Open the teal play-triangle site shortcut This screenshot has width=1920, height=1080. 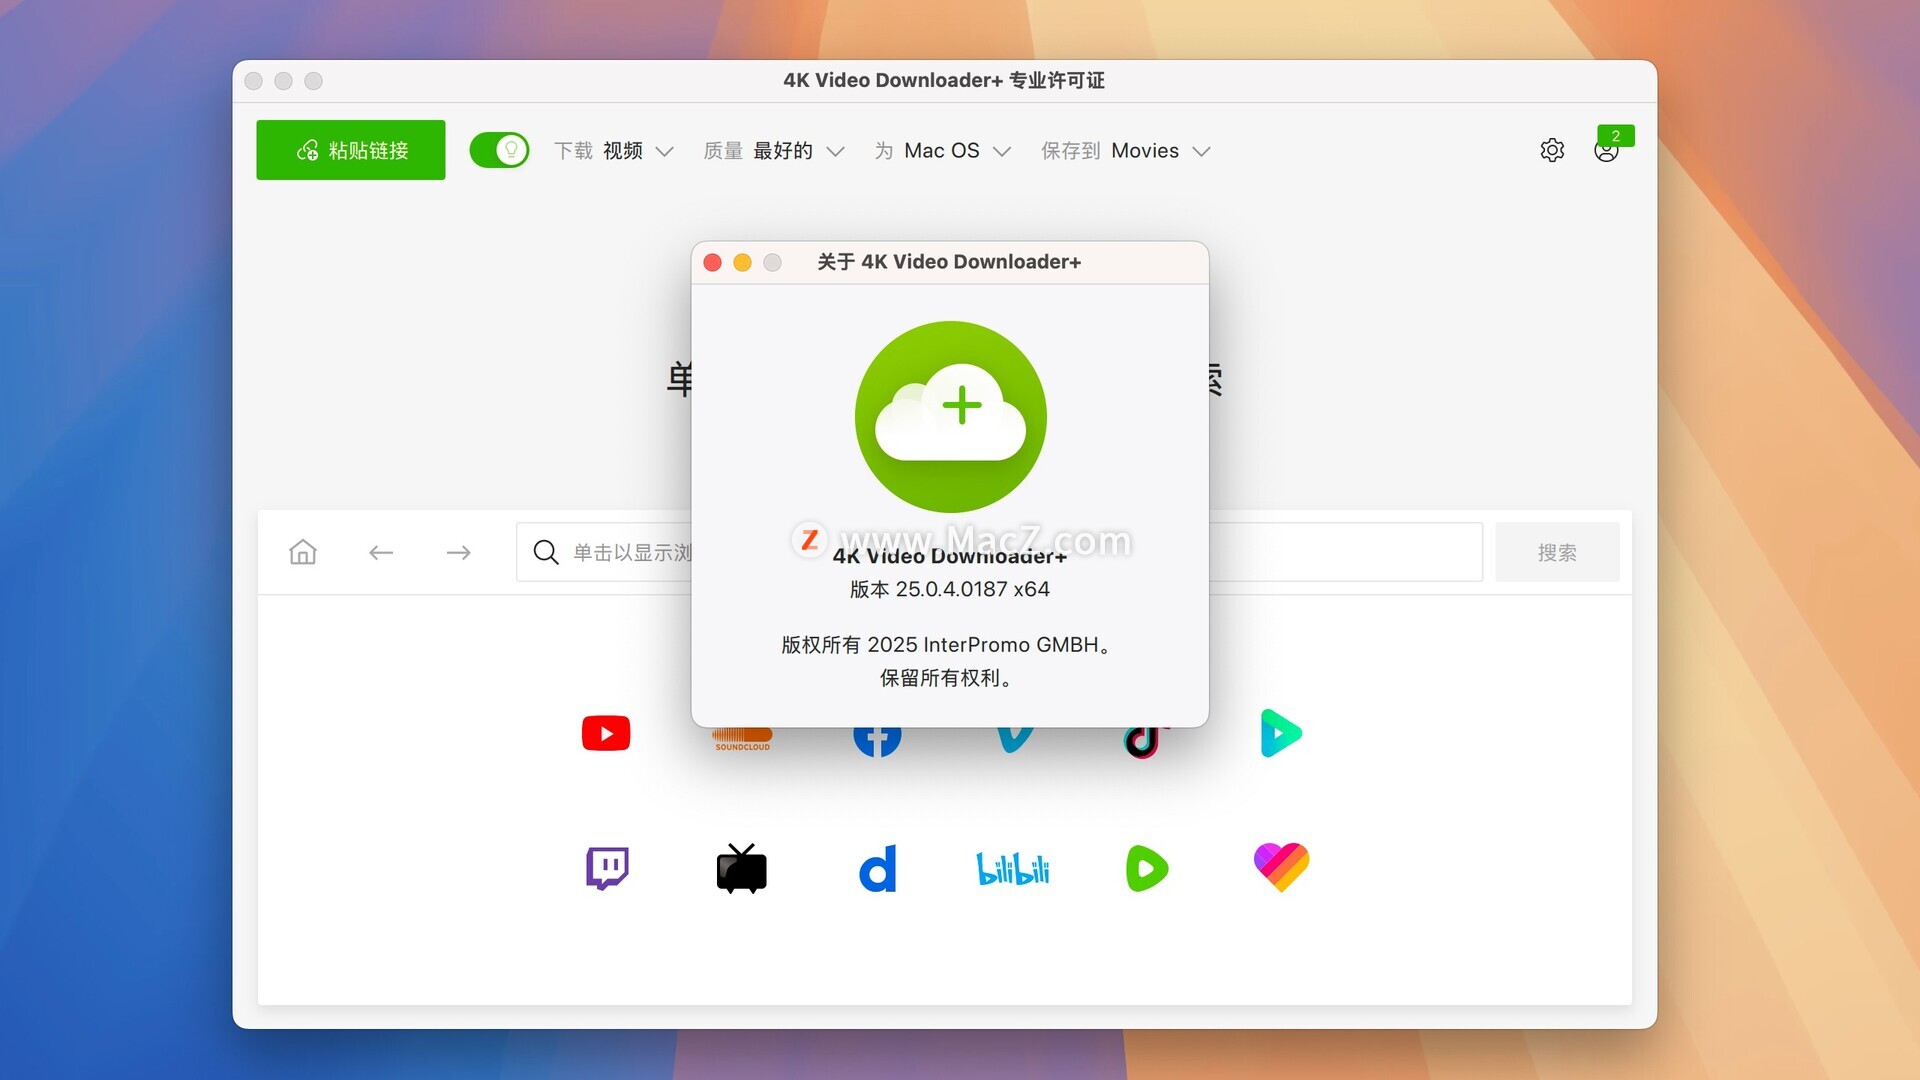click(x=1281, y=733)
